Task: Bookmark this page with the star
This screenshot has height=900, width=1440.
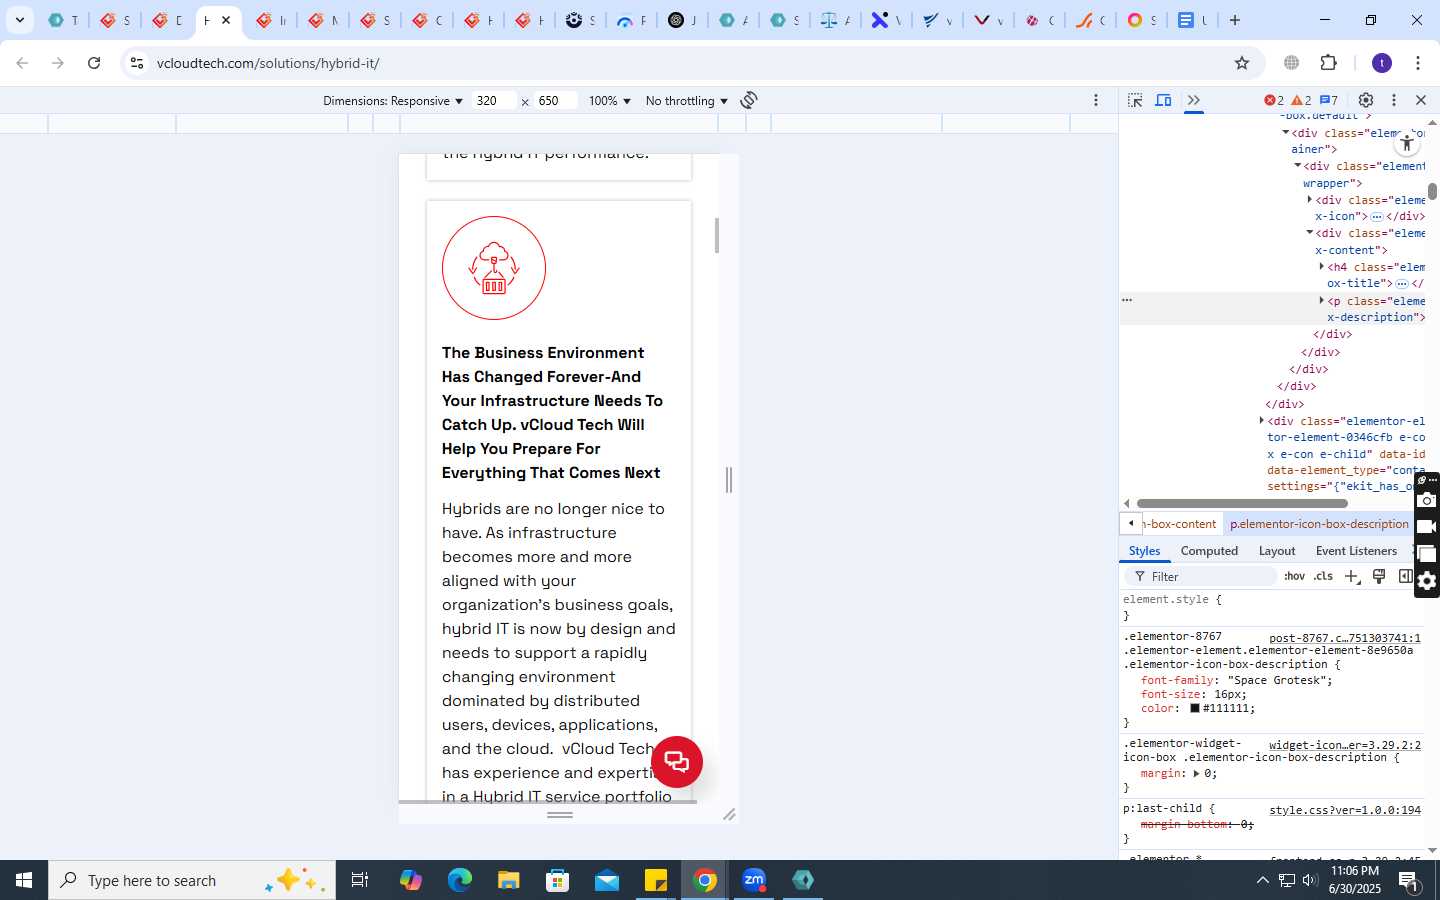Action: 1242,63
